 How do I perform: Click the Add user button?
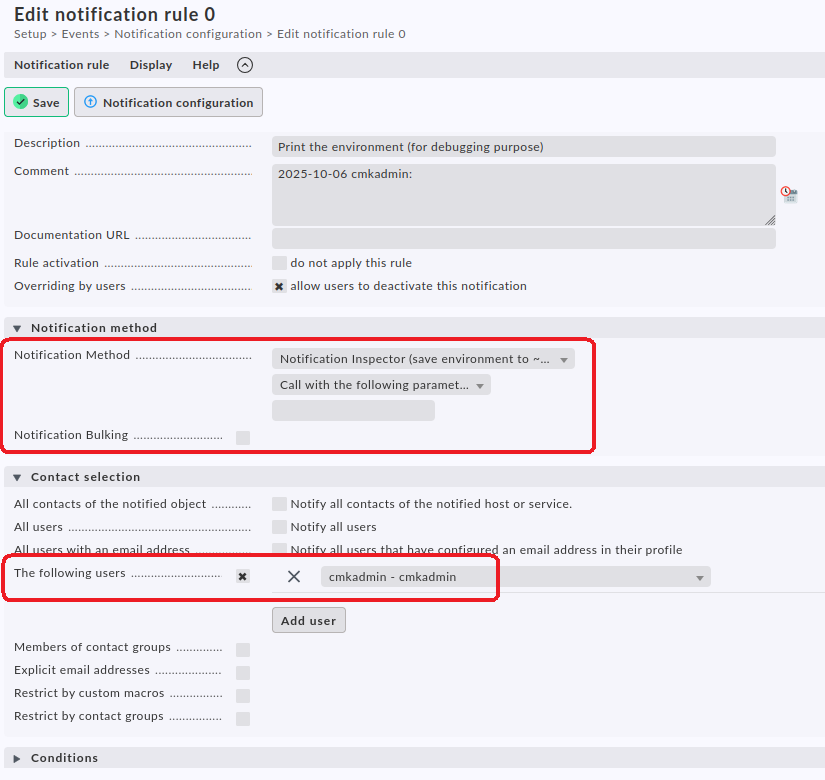point(308,620)
